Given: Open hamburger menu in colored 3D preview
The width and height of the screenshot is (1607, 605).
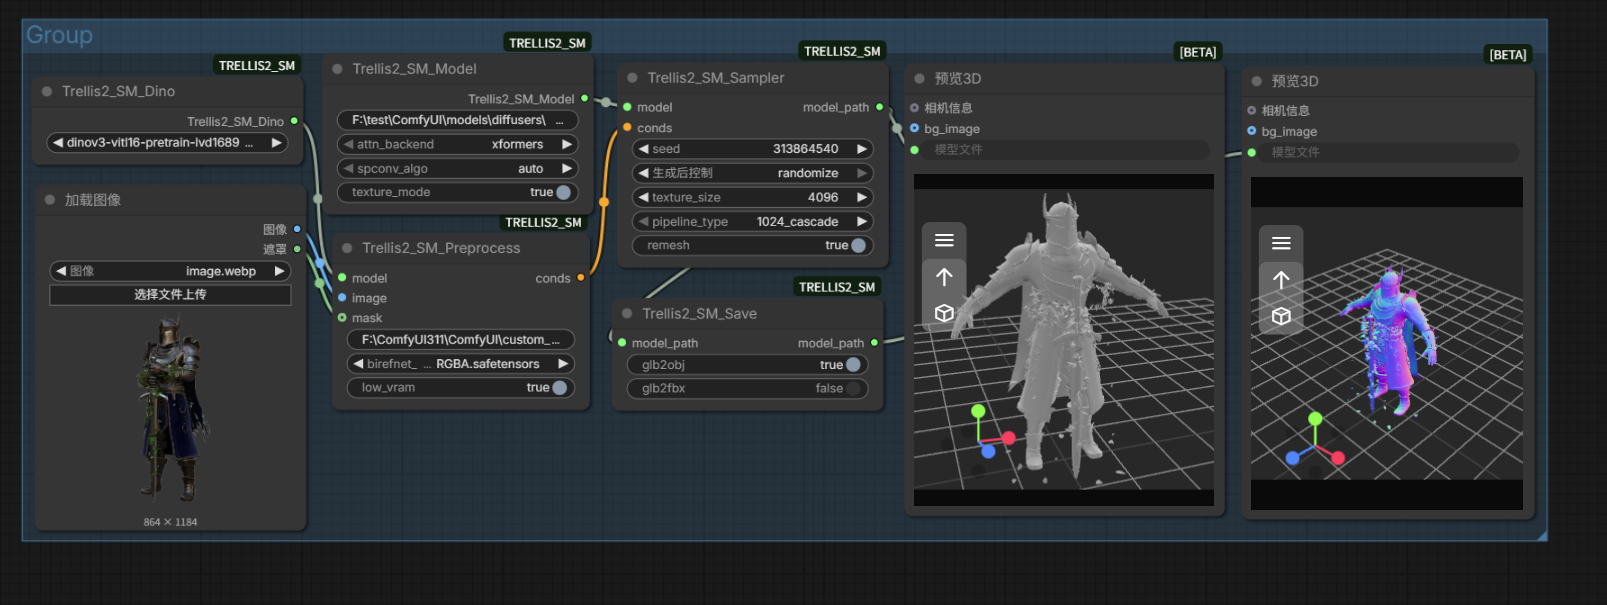Looking at the screenshot, I should click(1281, 243).
